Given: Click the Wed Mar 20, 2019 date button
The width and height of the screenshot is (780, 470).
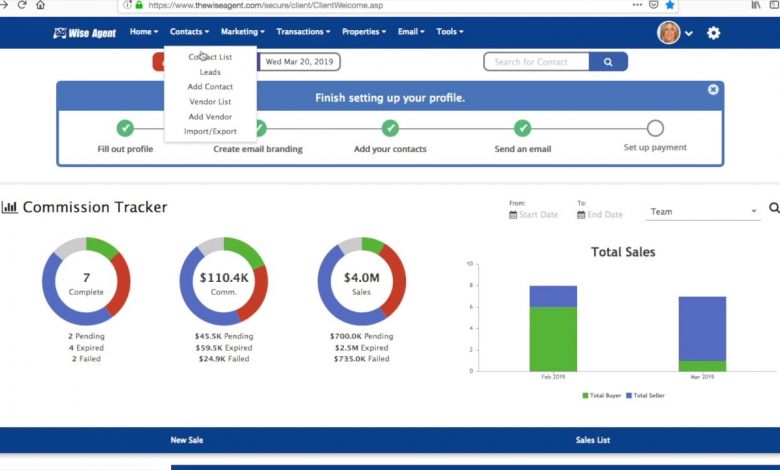Looking at the screenshot, I should pos(299,62).
